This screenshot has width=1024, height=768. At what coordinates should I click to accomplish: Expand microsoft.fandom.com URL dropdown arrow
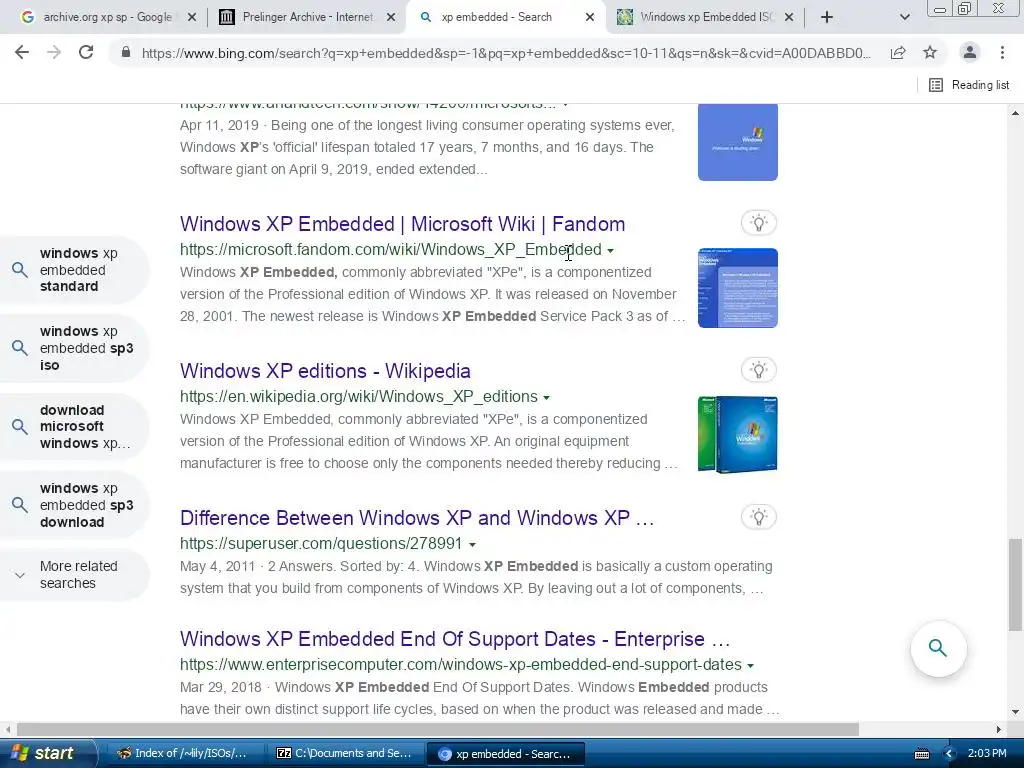[x=611, y=251]
